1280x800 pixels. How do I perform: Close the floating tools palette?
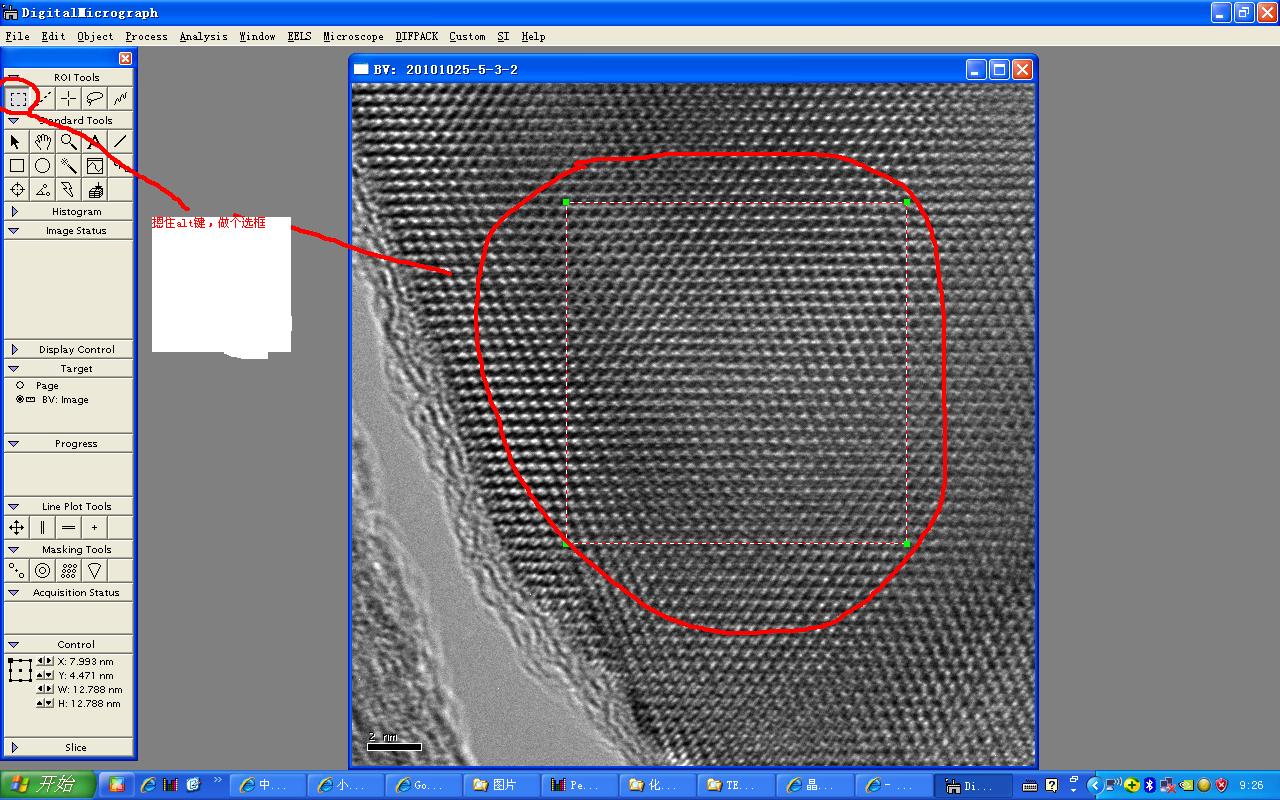click(125, 59)
